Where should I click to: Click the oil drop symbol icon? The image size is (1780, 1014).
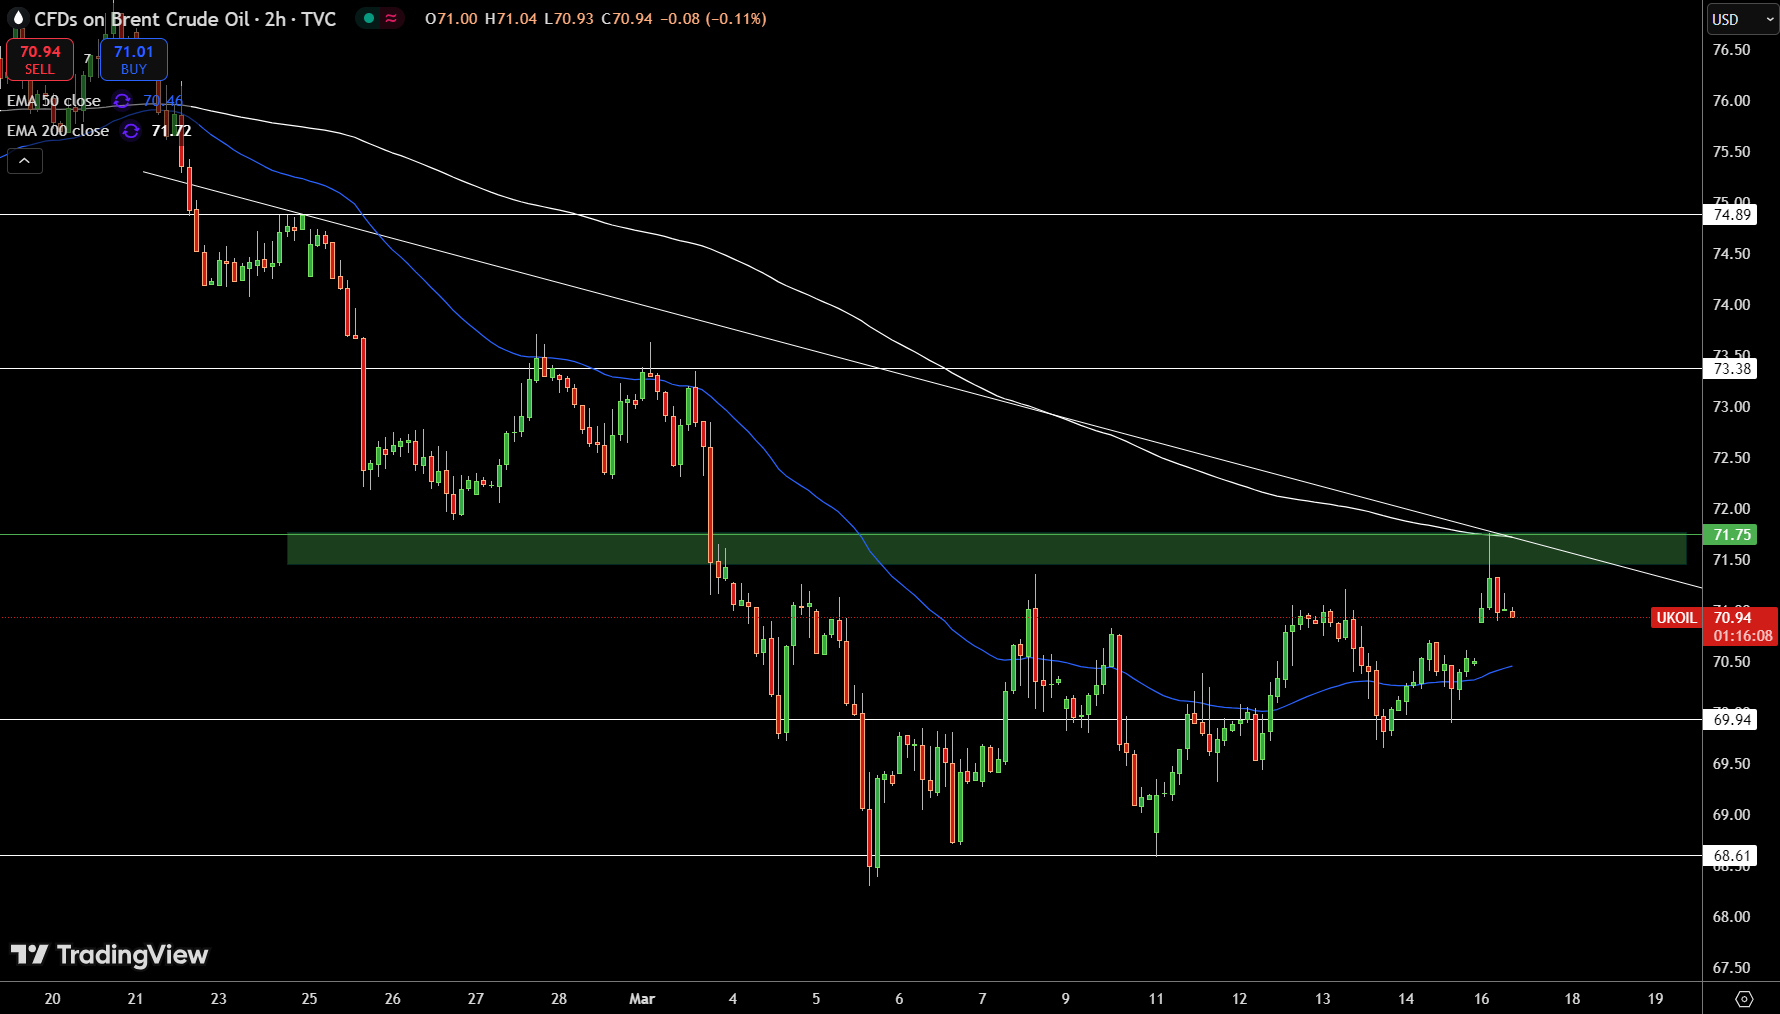click(x=17, y=18)
